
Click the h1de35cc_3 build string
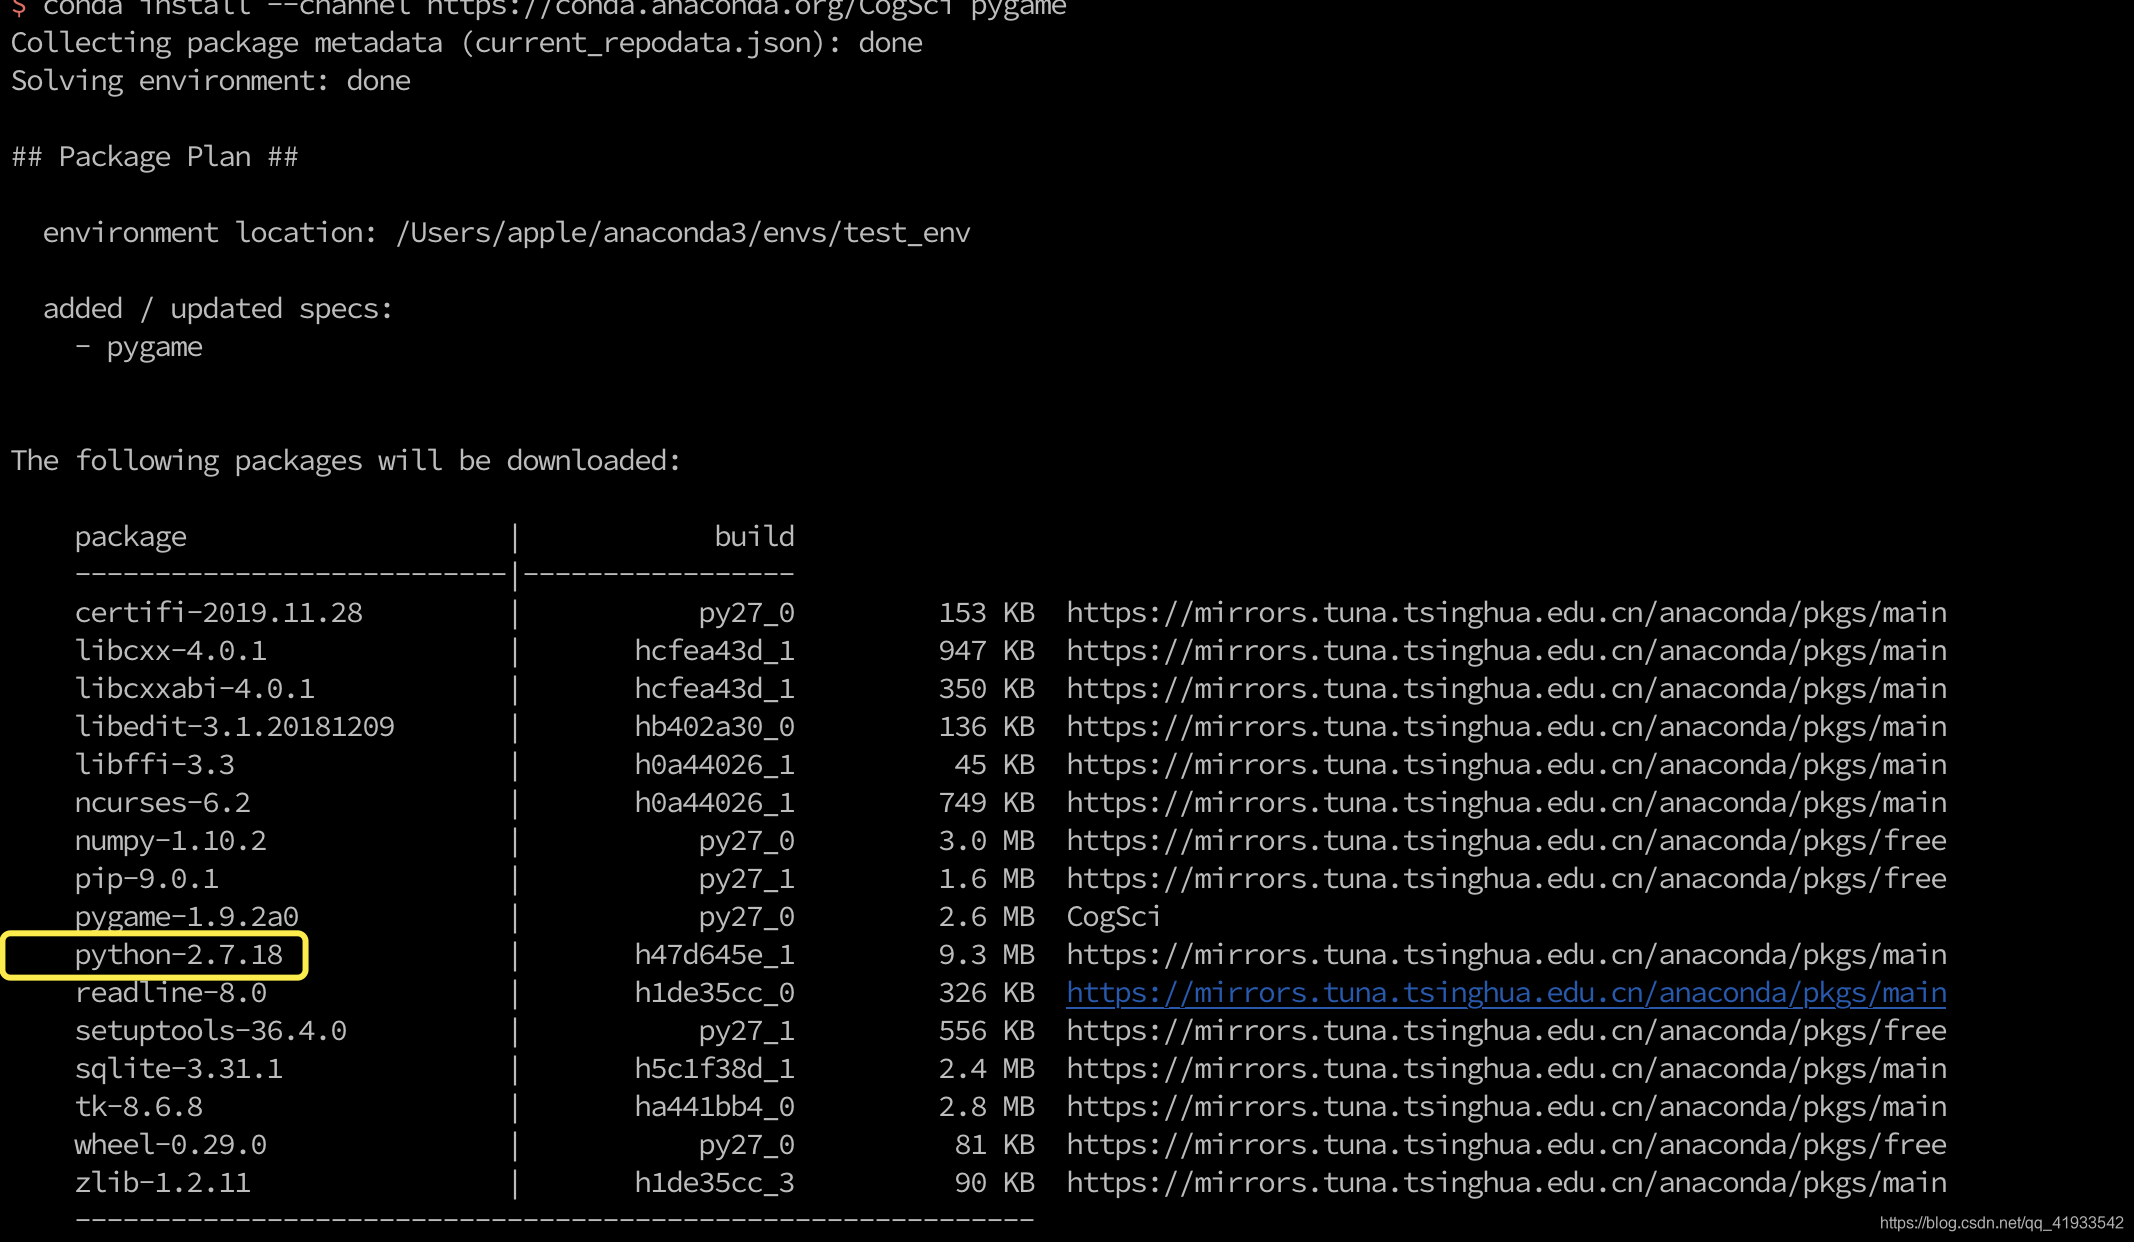(x=715, y=1183)
